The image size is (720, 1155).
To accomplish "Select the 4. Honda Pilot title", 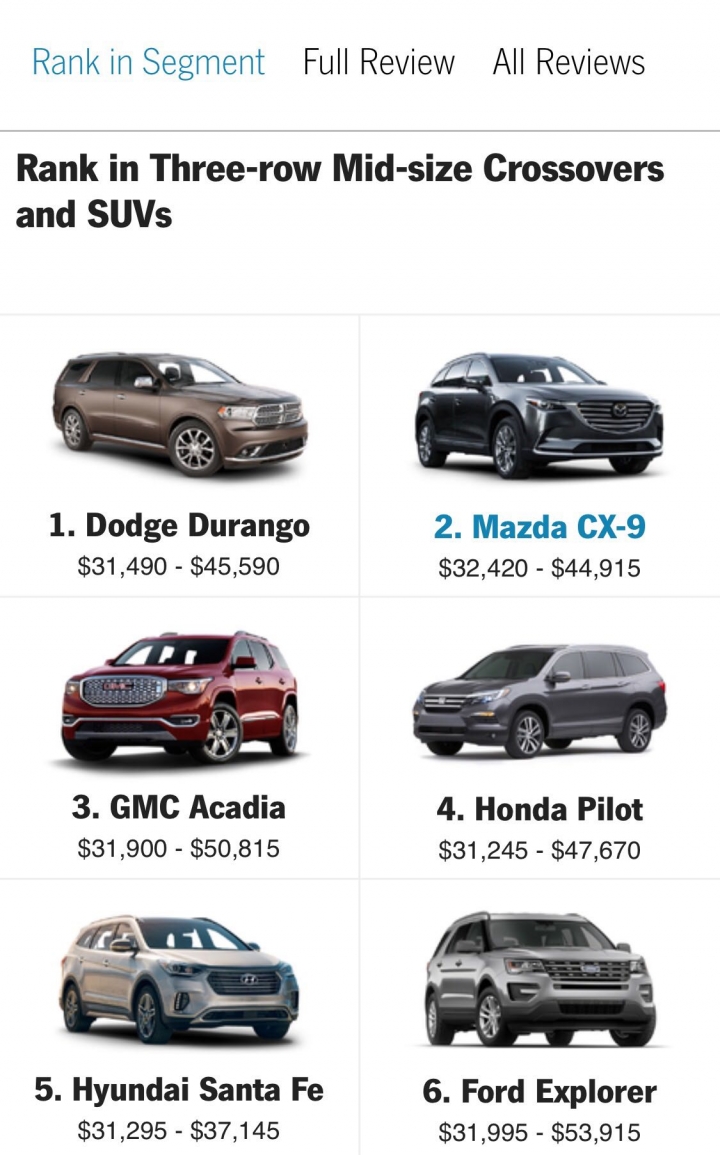I will (x=539, y=810).
